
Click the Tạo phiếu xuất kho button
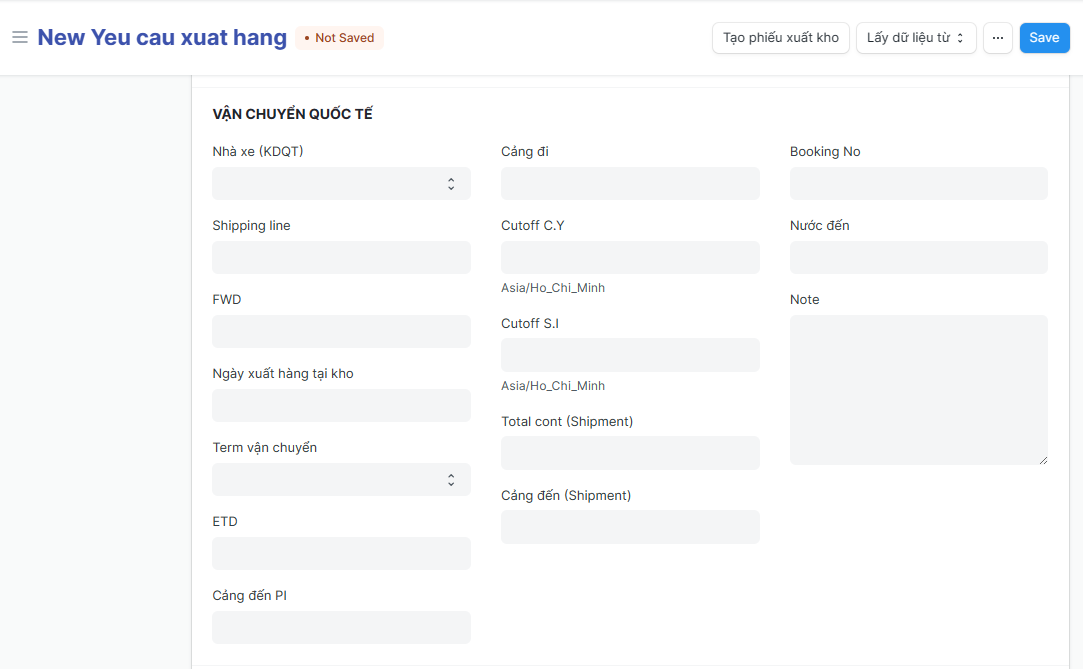pyautogui.click(x=780, y=38)
